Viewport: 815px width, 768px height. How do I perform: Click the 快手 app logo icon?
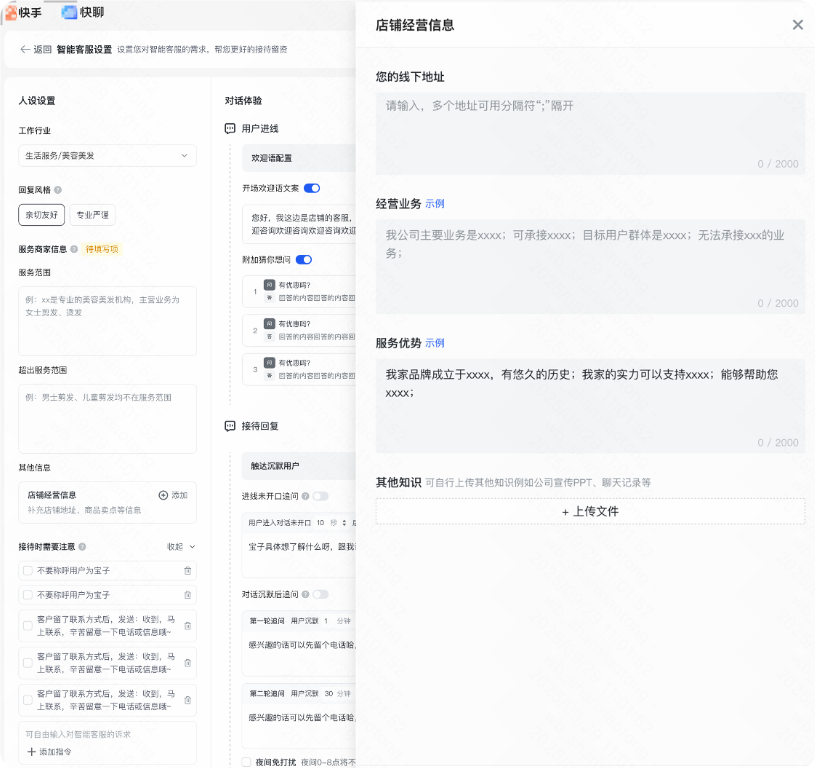[x=13, y=12]
